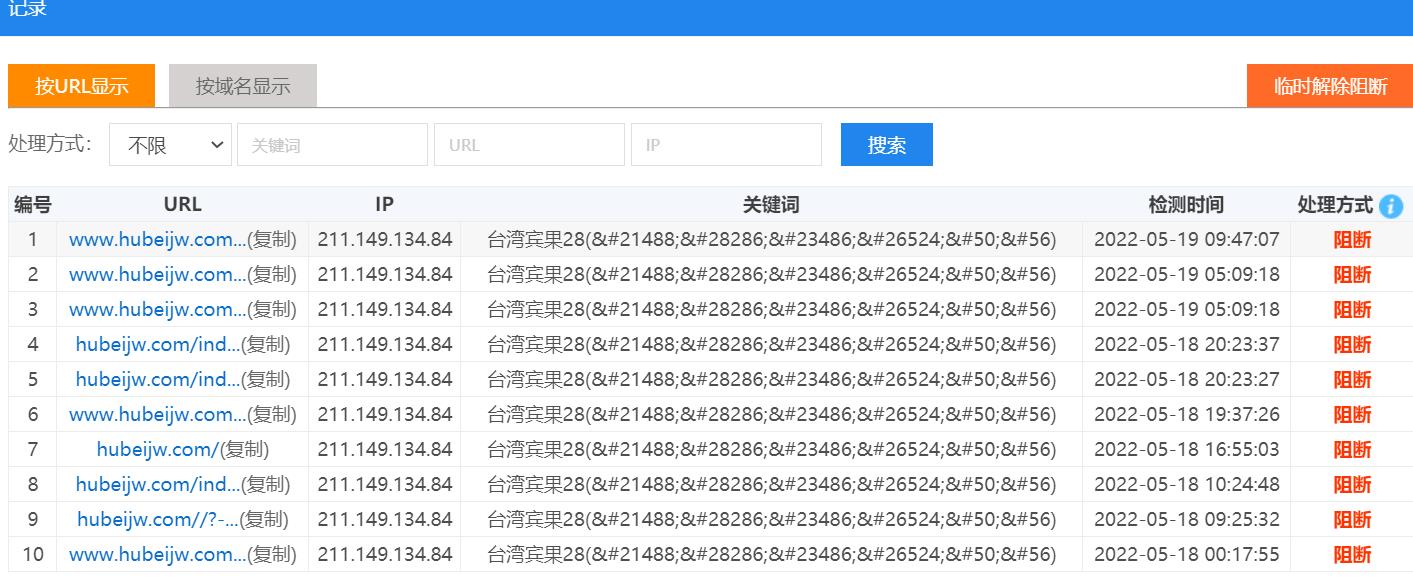The height and width of the screenshot is (587, 1413).
Task: Click the IP input field
Action: pos(726,144)
